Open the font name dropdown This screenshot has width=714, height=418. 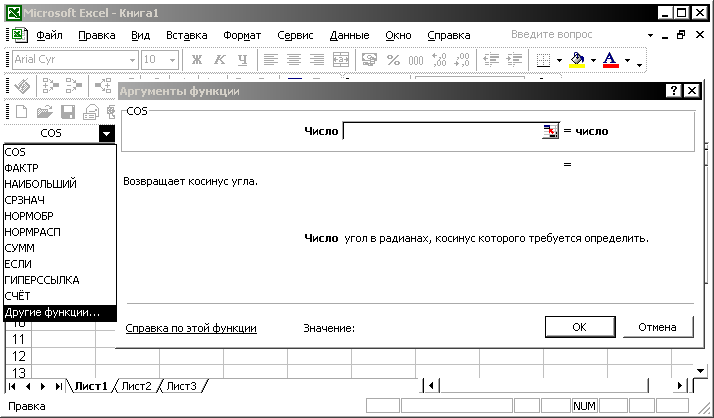coord(132,60)
